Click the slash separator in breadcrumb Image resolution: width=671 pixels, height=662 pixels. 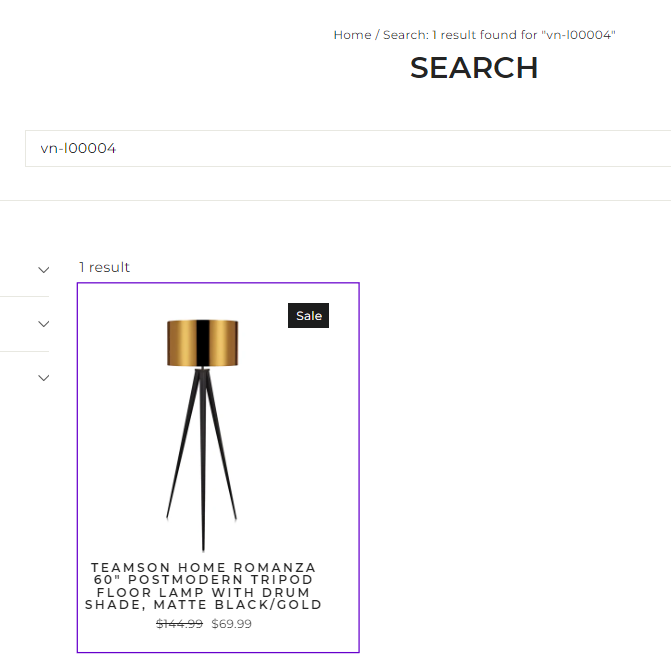(377, 35)
